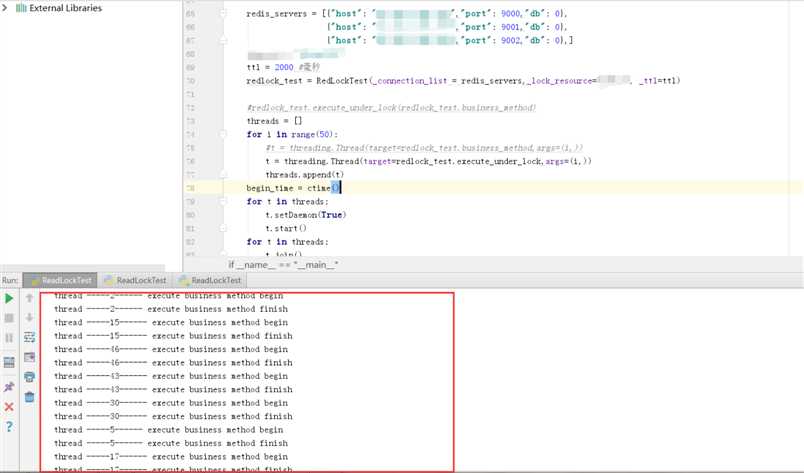Toggle scroll to end of console

point(29,357)
